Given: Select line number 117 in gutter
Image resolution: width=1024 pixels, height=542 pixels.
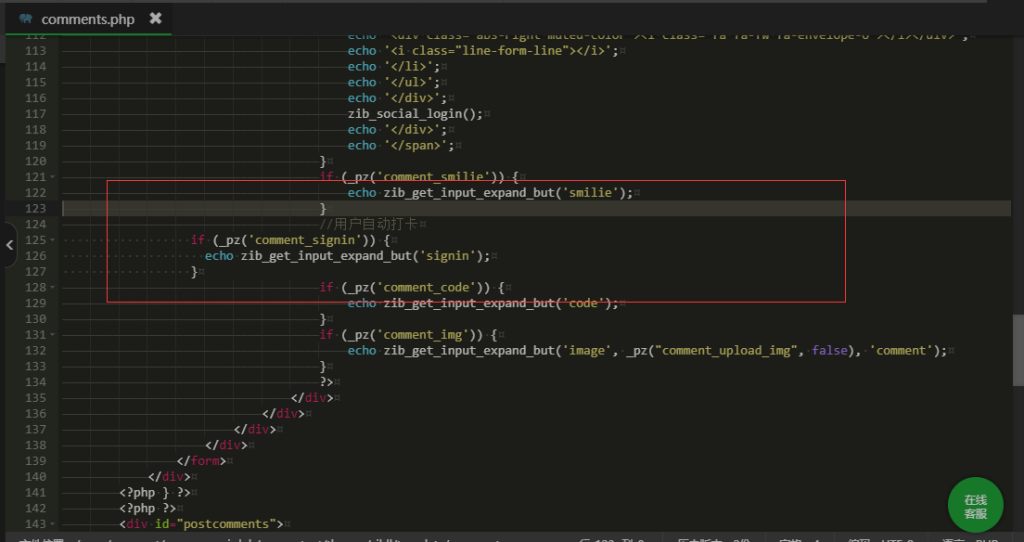Looking at the screenshot, I should click(34, 114).
